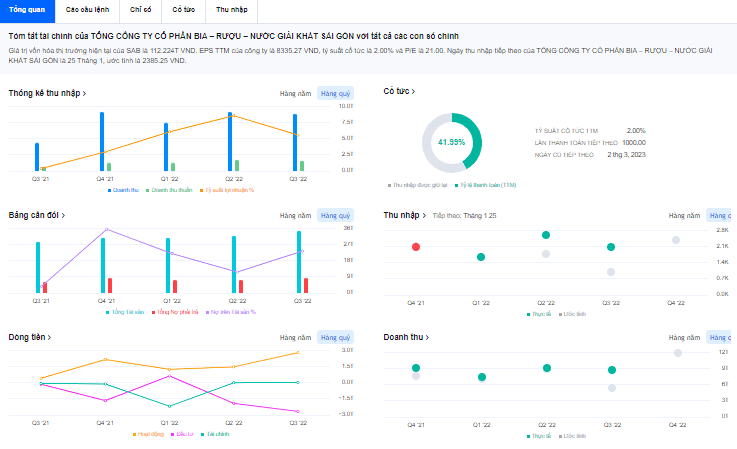Select Hàng năm for Thống kê thu nhập
The width and height of the screenshot is (737, 449).
tap(295, 94)
